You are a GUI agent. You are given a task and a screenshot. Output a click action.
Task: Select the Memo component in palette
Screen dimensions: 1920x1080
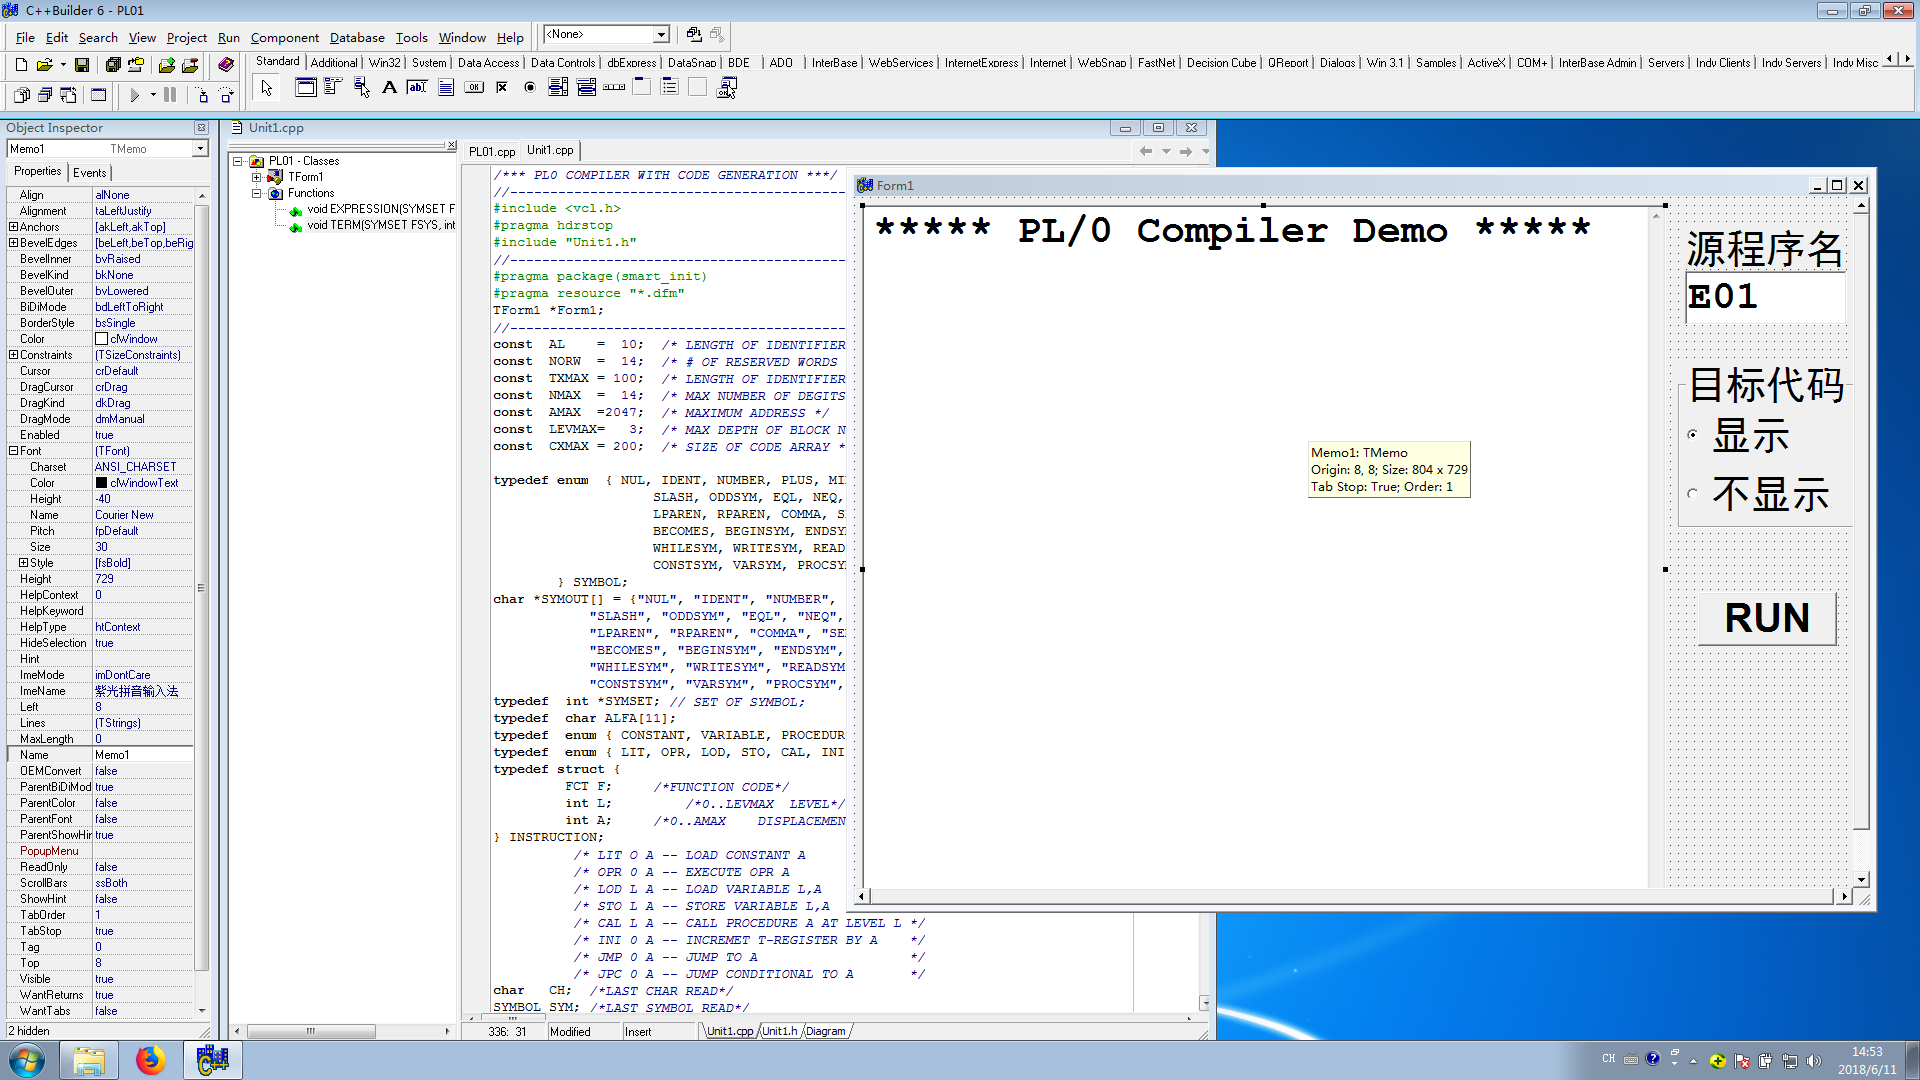[x=446, y=88]
